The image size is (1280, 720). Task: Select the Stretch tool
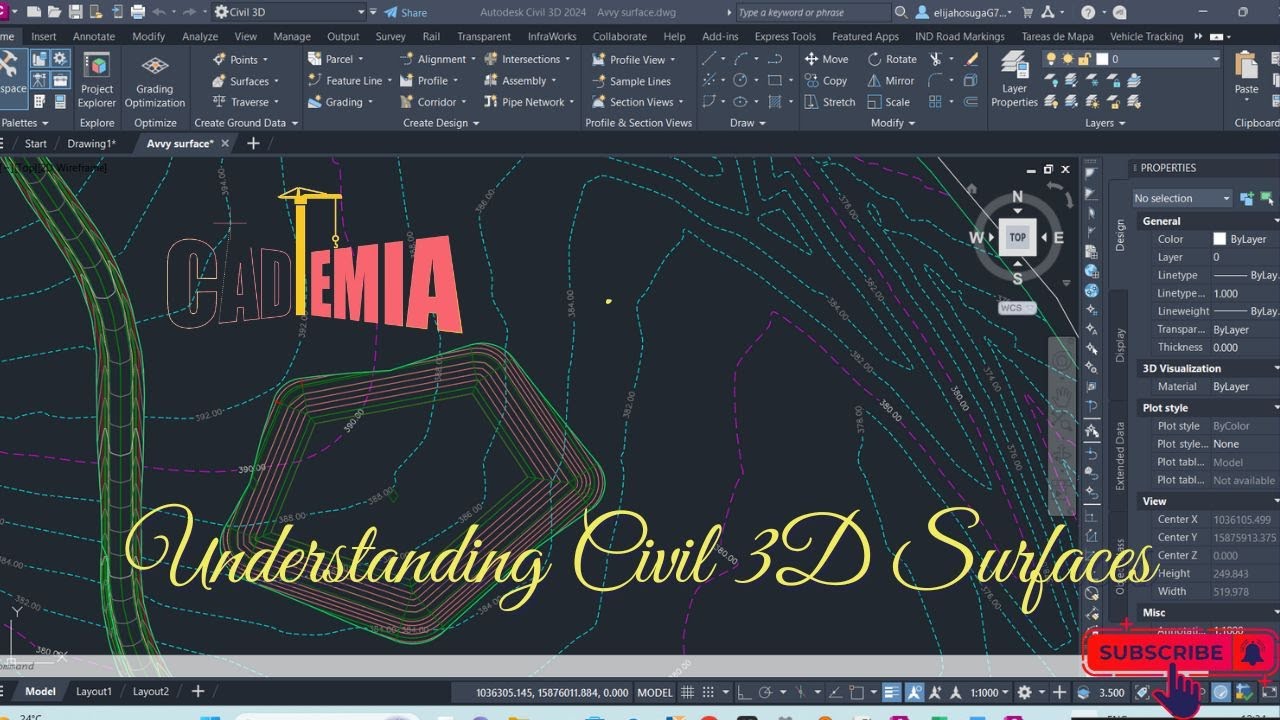point(830,102)
